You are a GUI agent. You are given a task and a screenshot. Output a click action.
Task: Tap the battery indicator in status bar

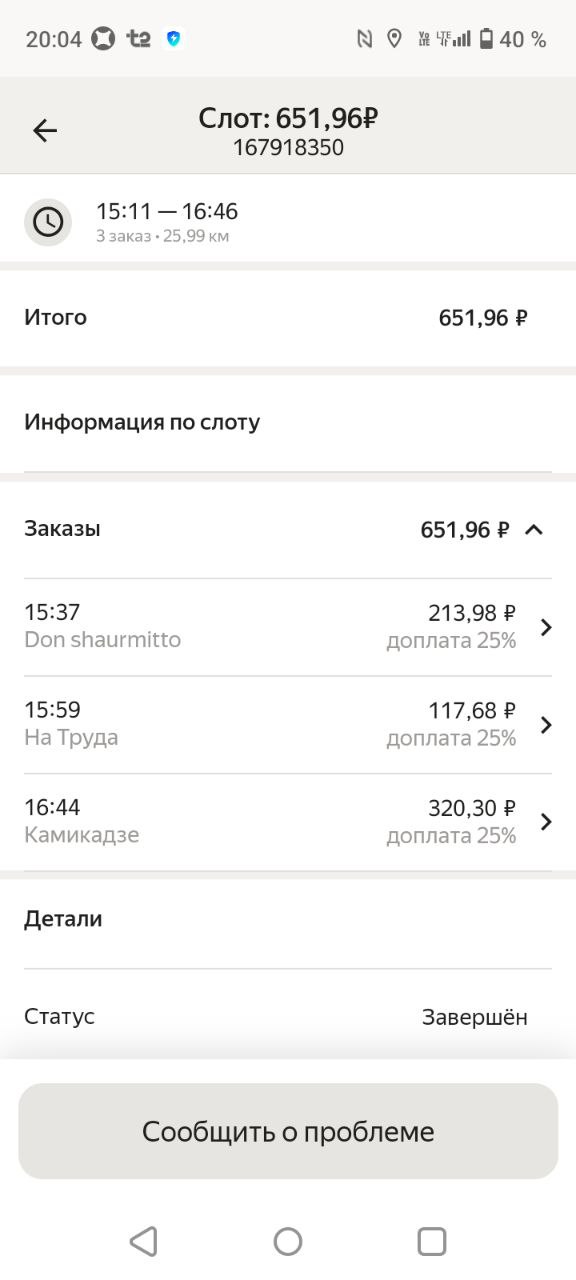click(x=486, y=39)
